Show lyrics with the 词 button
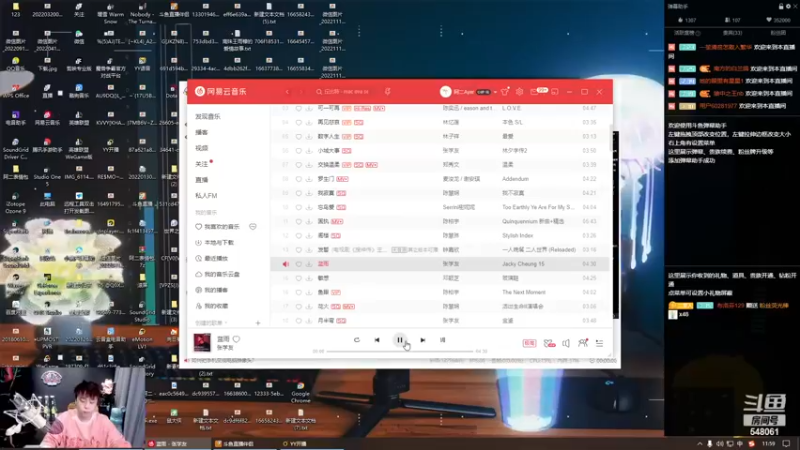Screen dimensions: 800x450 [442, 340]
